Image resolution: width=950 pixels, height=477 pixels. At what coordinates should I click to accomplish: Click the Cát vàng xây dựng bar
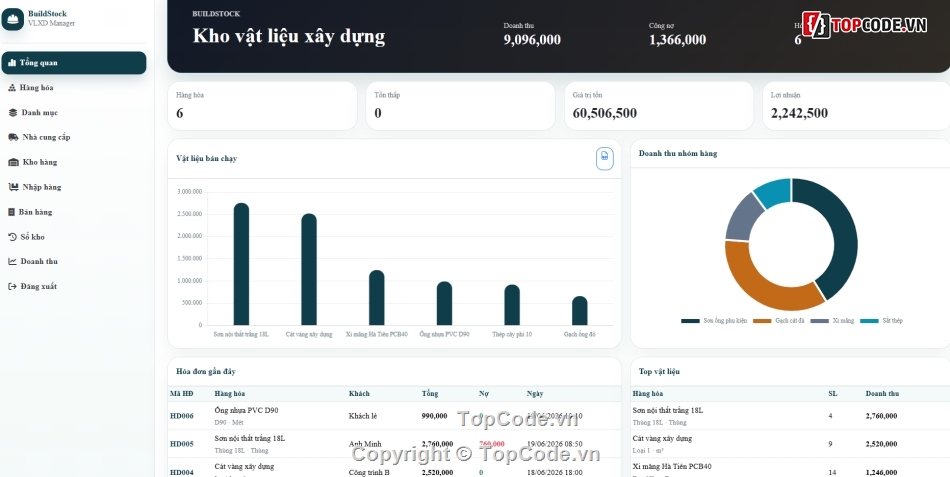(309, 270)
